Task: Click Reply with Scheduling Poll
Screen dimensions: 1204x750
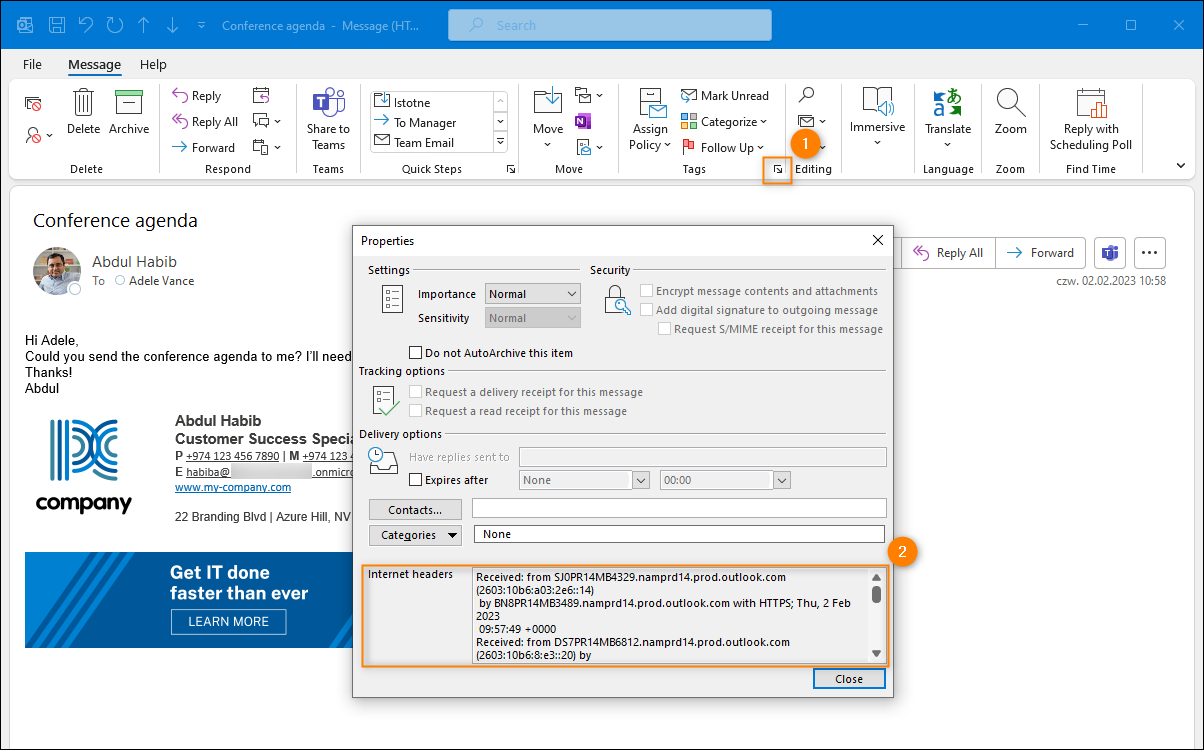Action: [1090, 103]
